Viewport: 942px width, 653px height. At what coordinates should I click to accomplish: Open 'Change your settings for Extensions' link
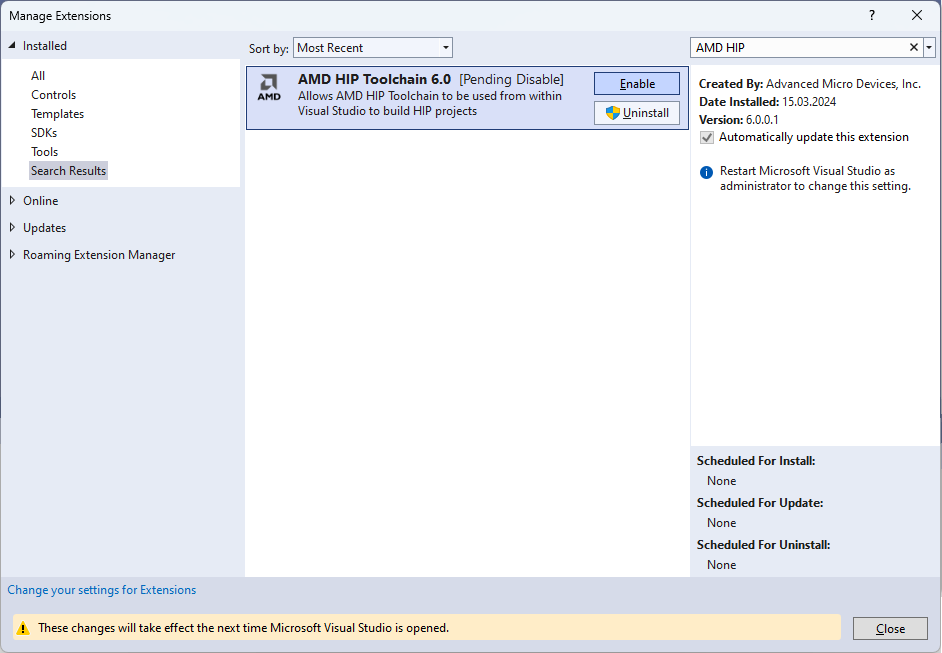[102, 590]
